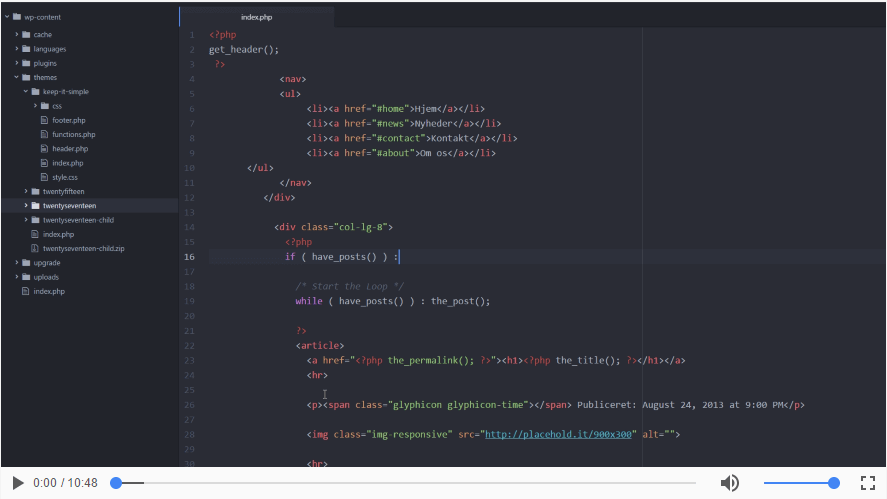Play the video
887x499 pixels.
coord(18,483)
